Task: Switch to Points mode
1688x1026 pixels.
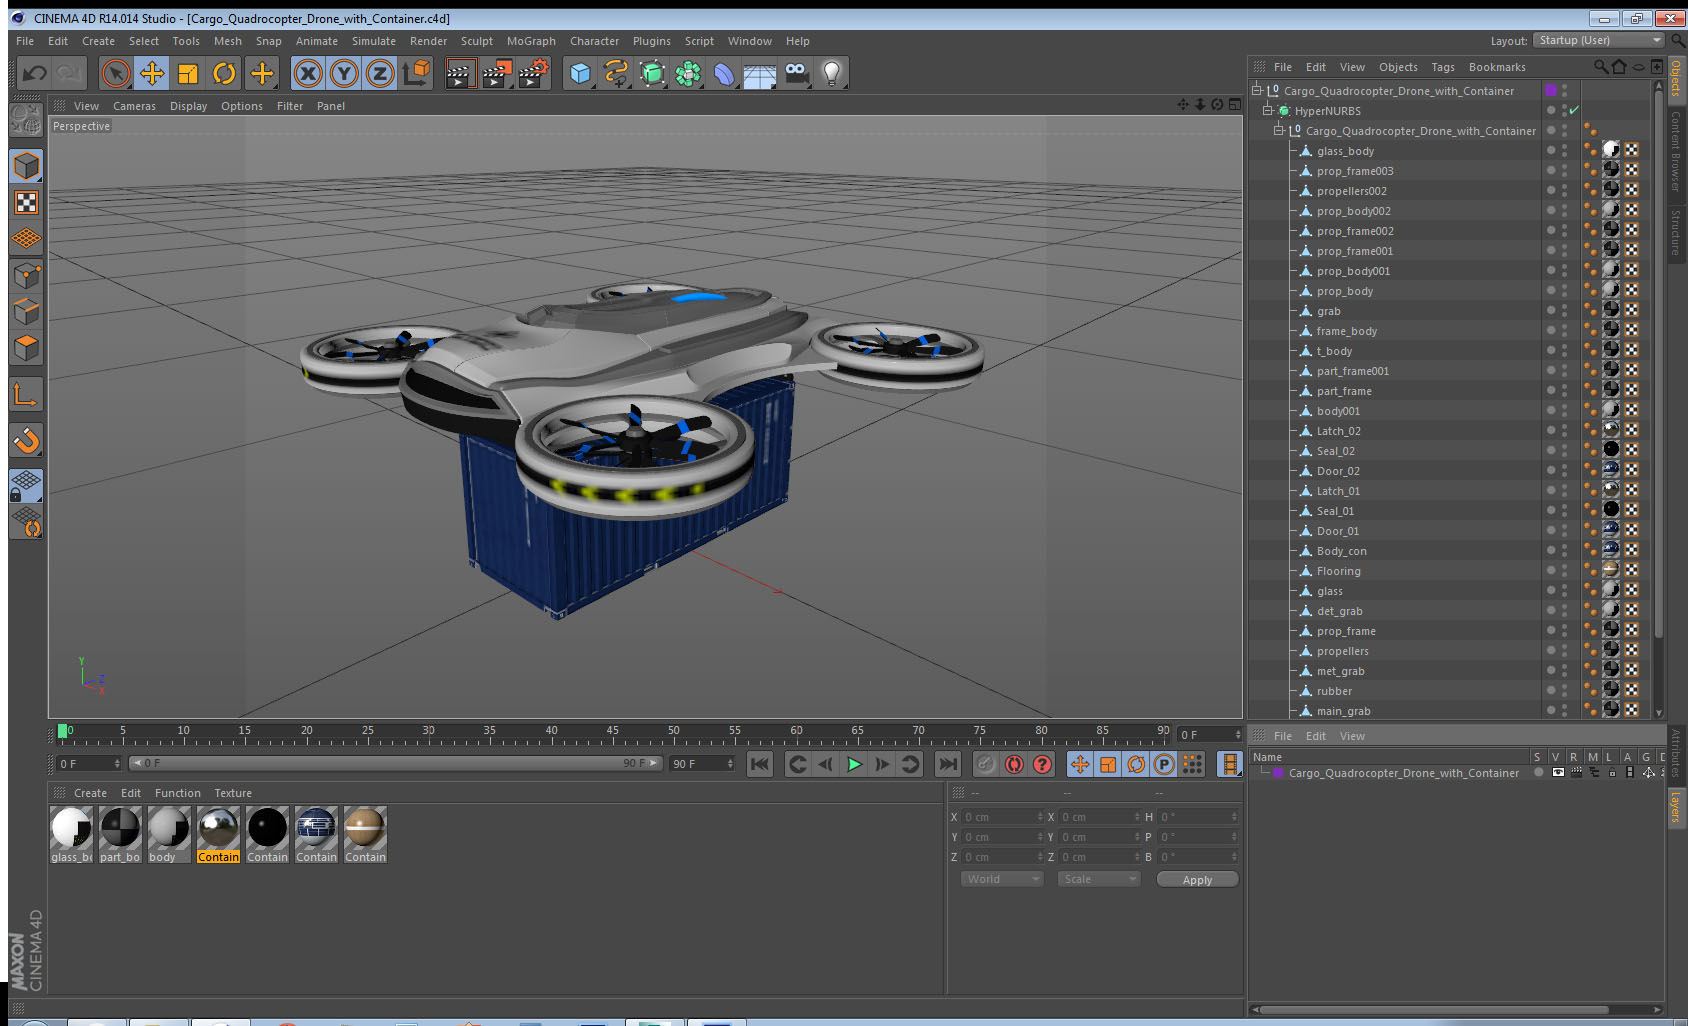Action: click(27, 275)
